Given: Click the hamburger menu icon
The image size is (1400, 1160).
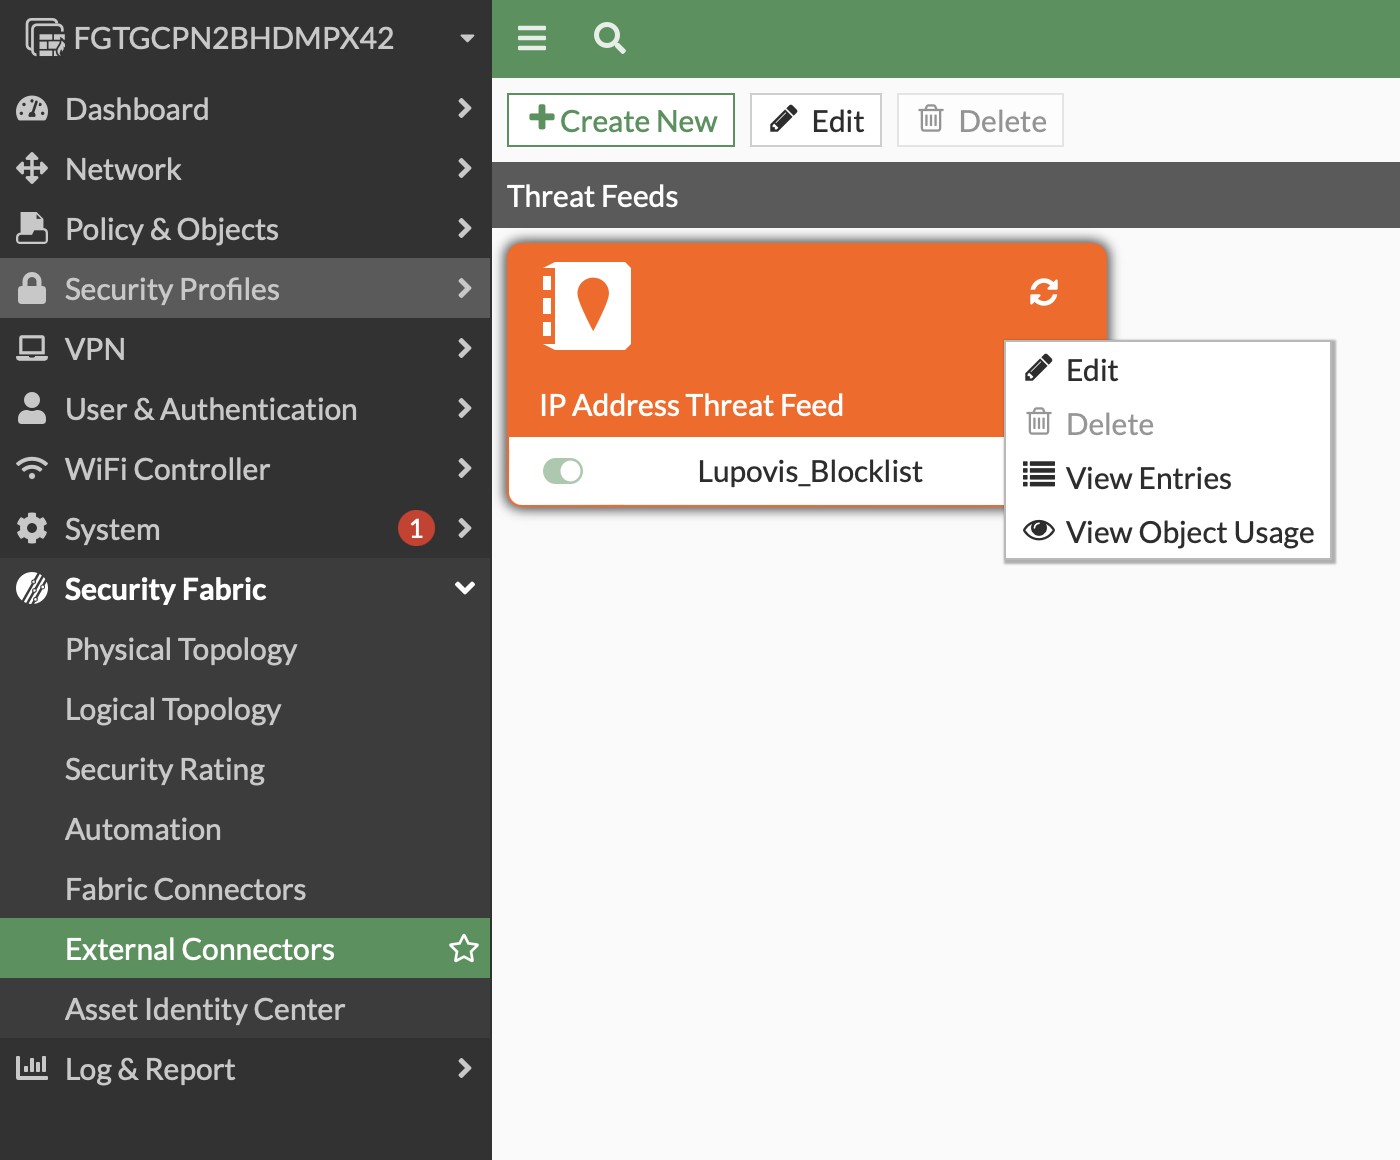Looking at the screenshot, I should point(531,38).
